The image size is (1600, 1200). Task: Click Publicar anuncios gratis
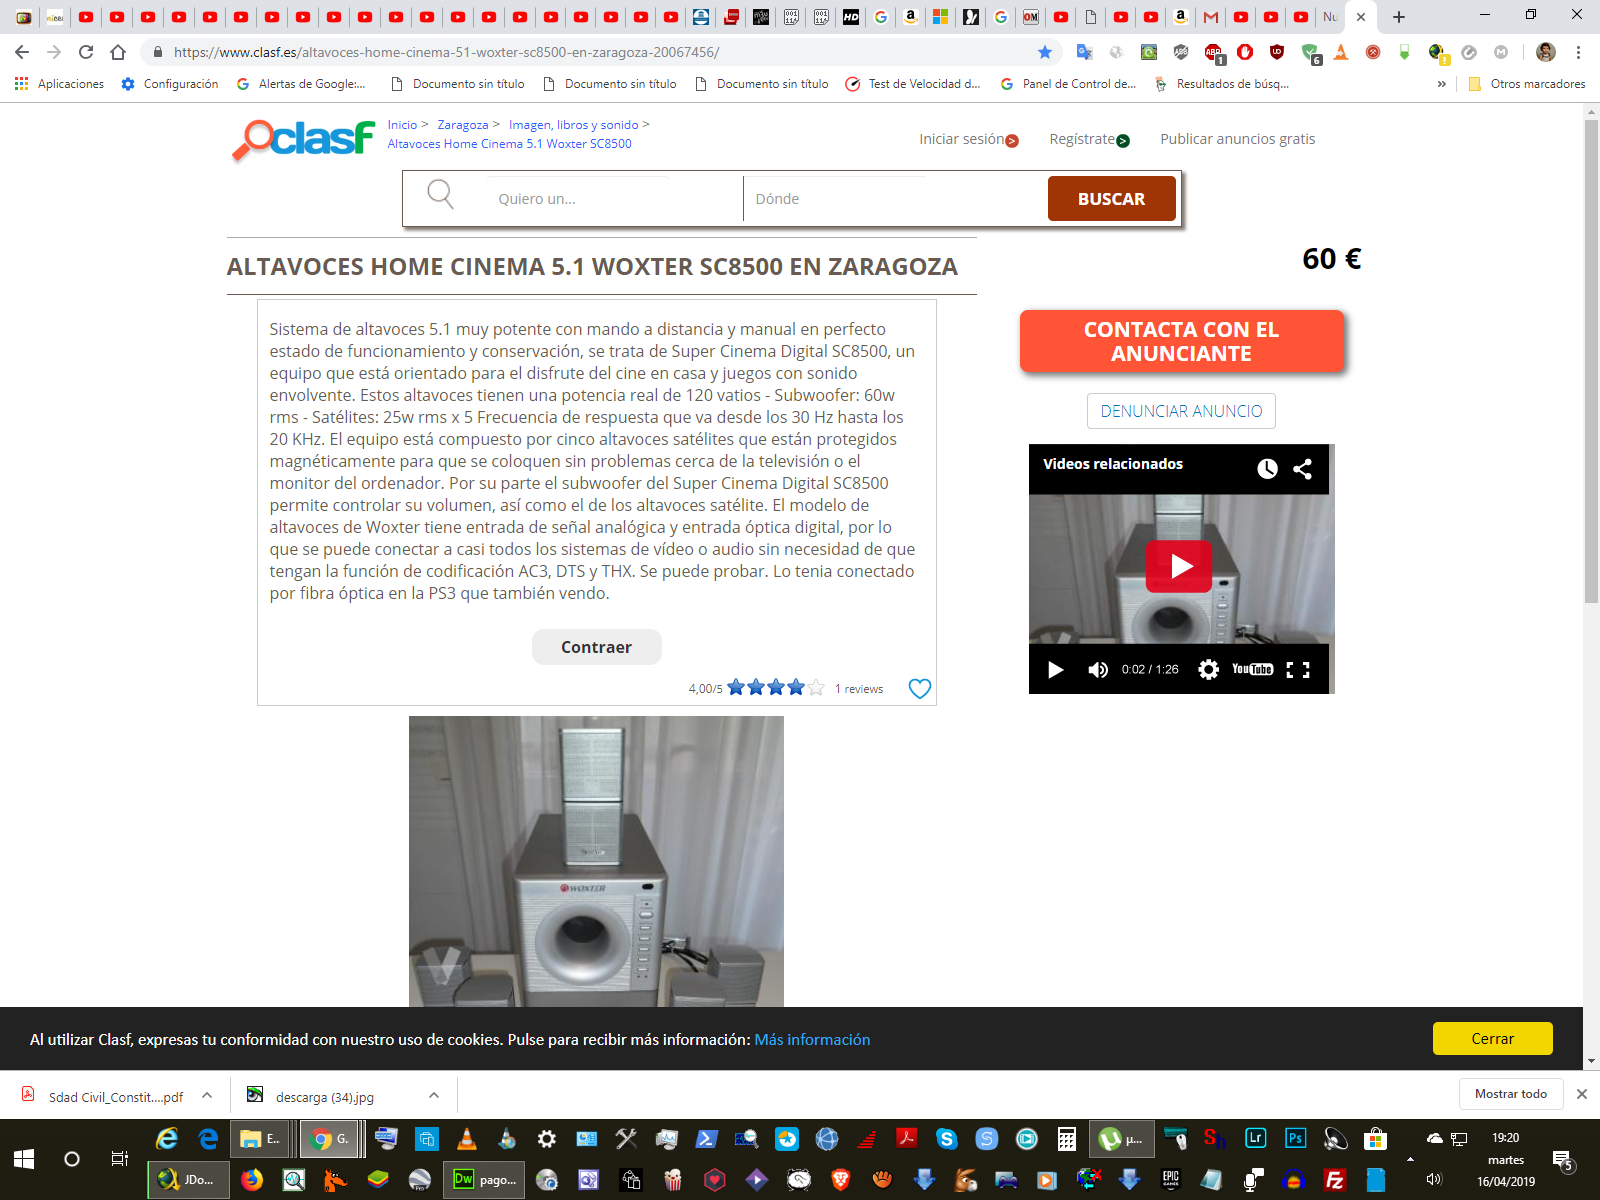click(x=1237, y=139)
